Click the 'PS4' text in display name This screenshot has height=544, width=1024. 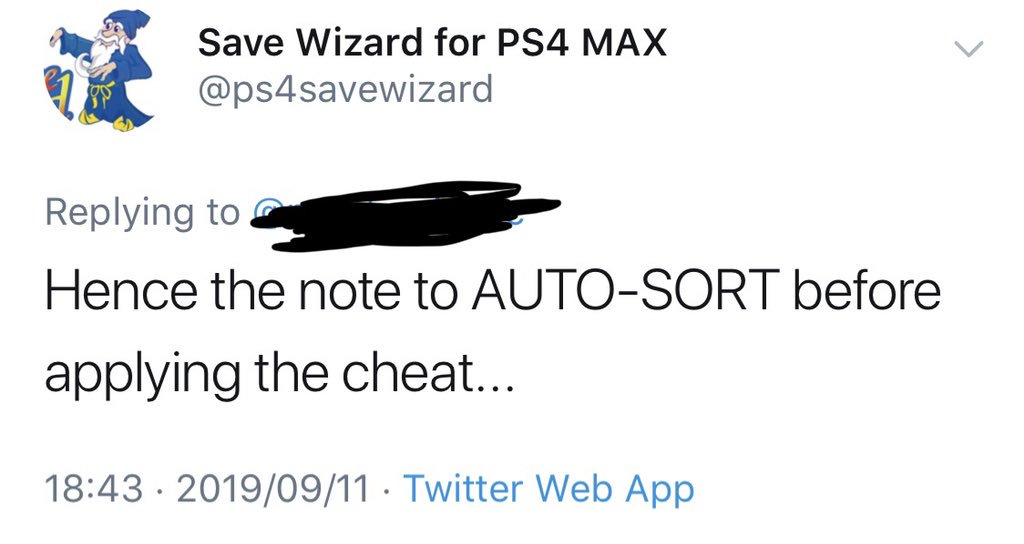(533, 43)
